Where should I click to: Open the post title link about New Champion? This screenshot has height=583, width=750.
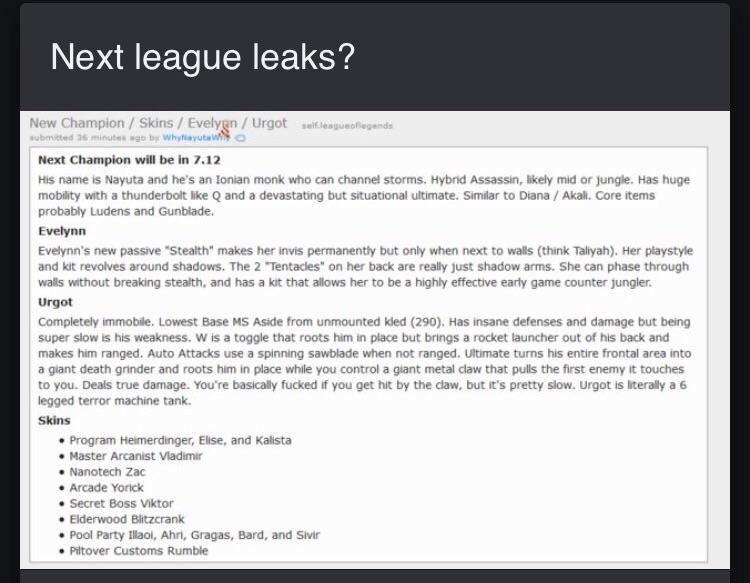158,123
